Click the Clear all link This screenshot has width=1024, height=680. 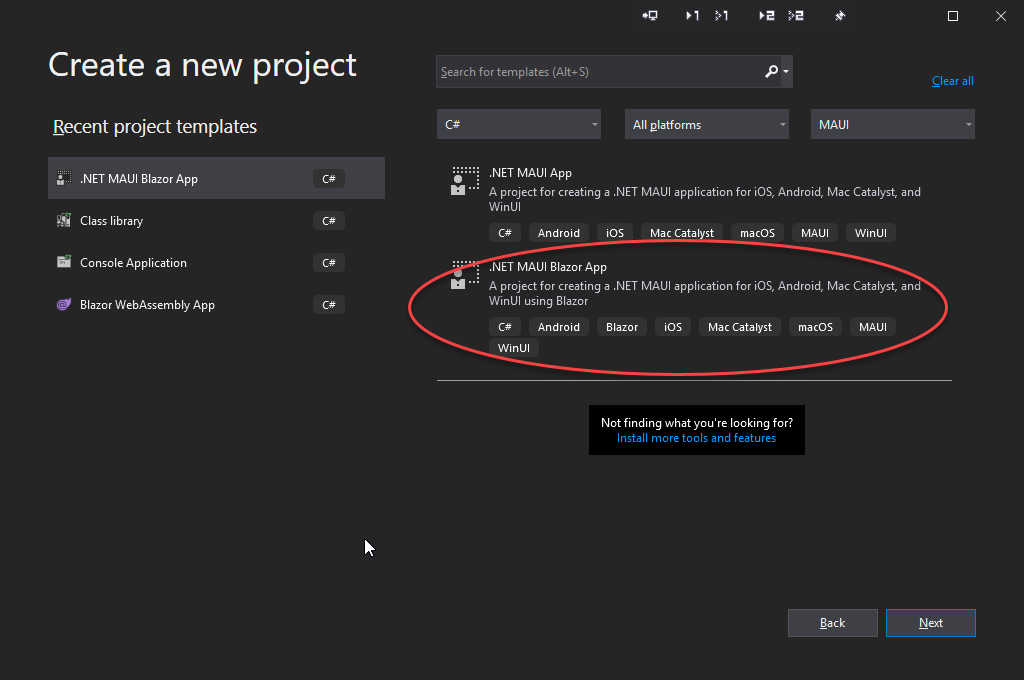pyautogui.click(x=952, y=81)
